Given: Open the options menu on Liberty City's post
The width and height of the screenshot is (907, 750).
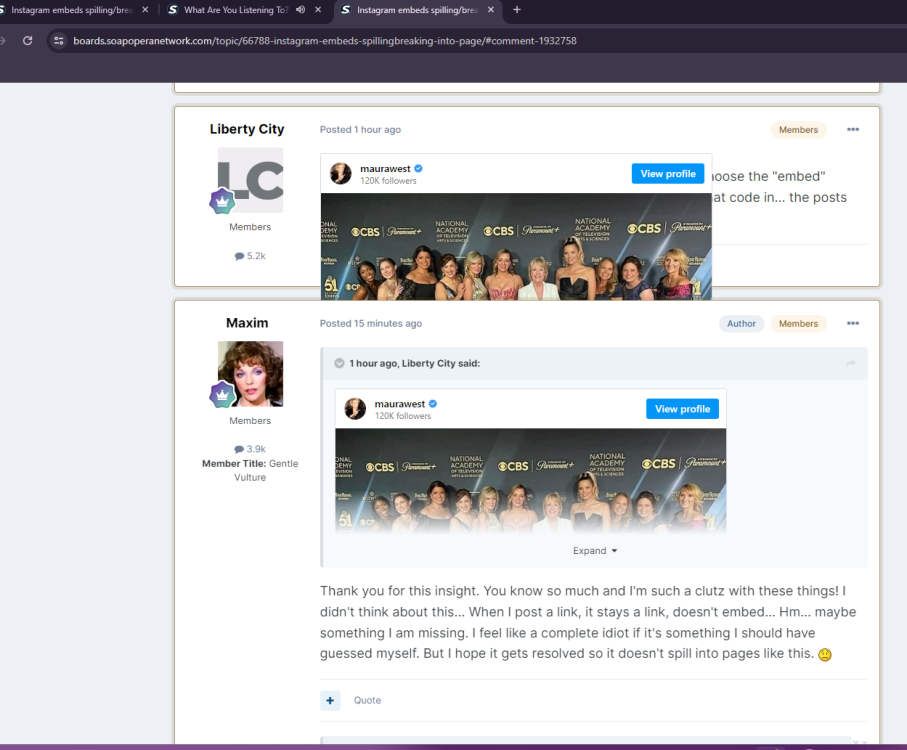Looking at the screenshot, I should coord(852,130).
